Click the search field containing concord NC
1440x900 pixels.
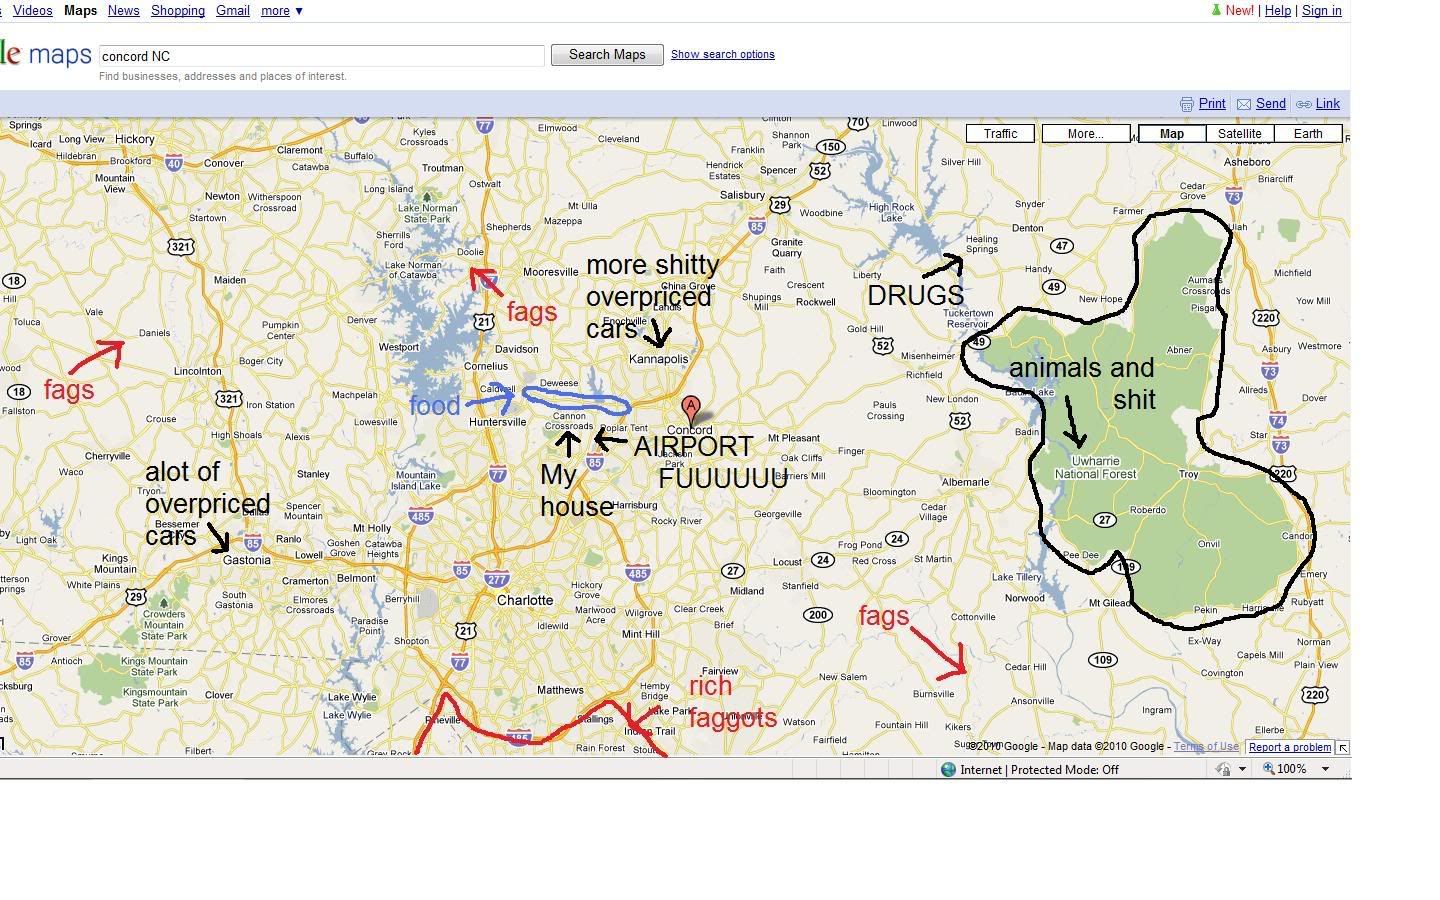click(x=321, y=56)
